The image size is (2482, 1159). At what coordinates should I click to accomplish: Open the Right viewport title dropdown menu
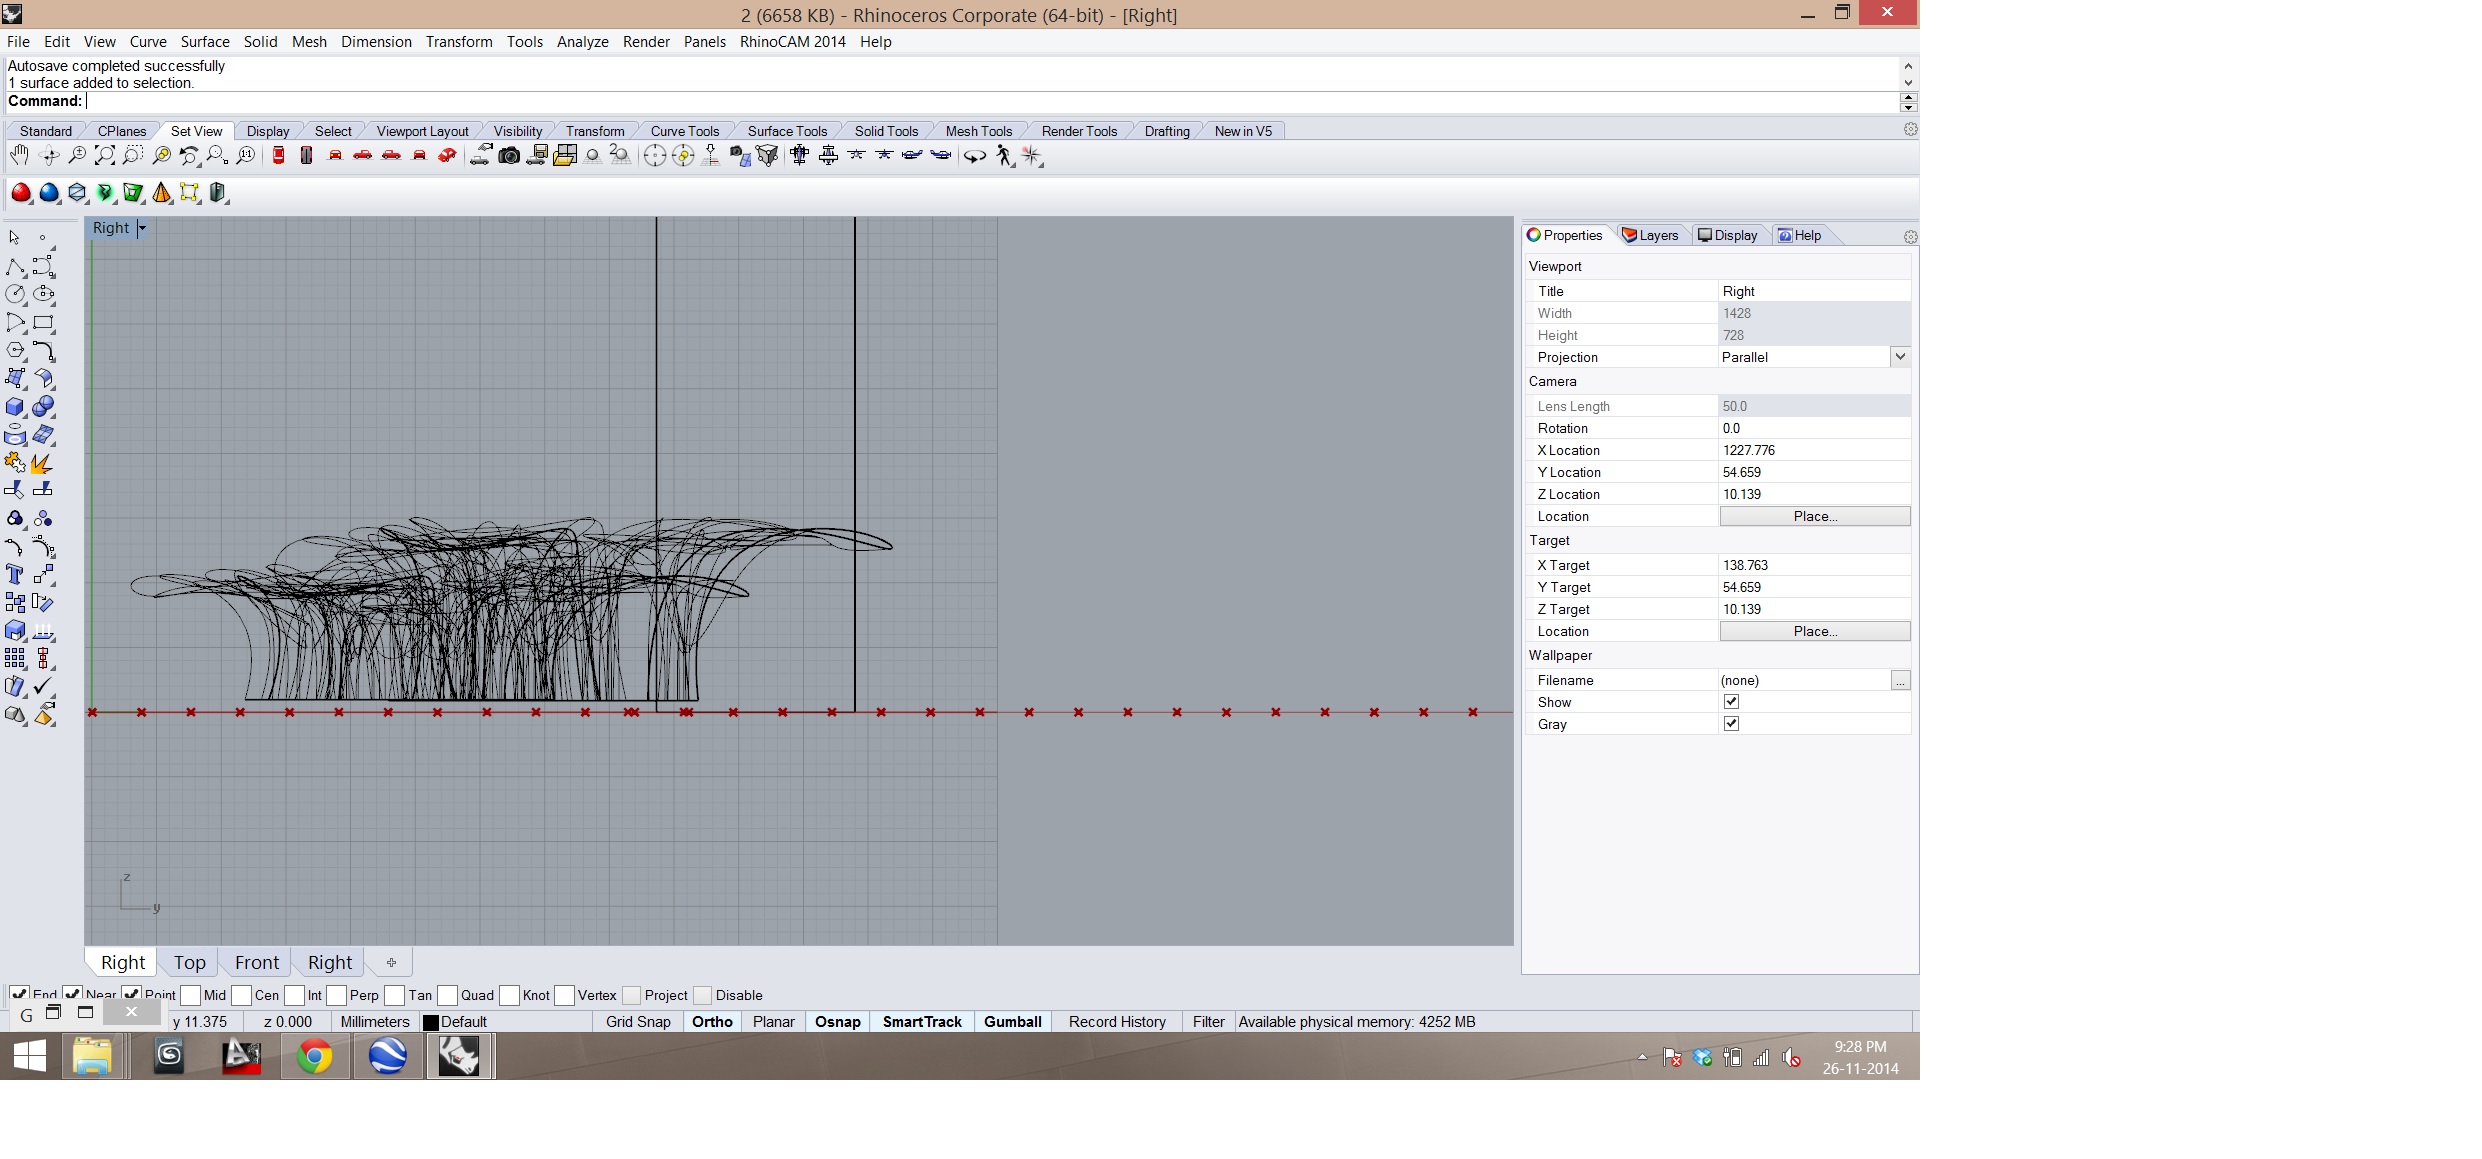point(142,228)
